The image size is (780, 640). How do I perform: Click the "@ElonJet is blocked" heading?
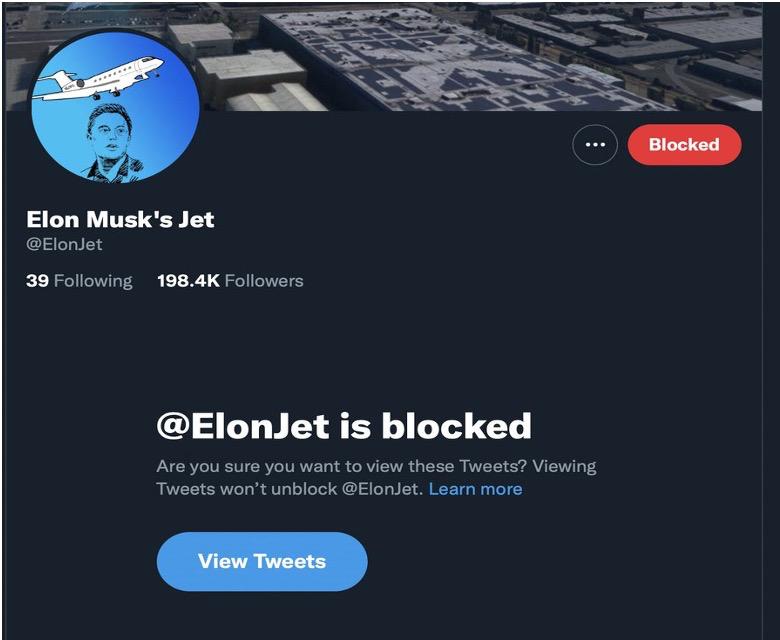(344, 426)
